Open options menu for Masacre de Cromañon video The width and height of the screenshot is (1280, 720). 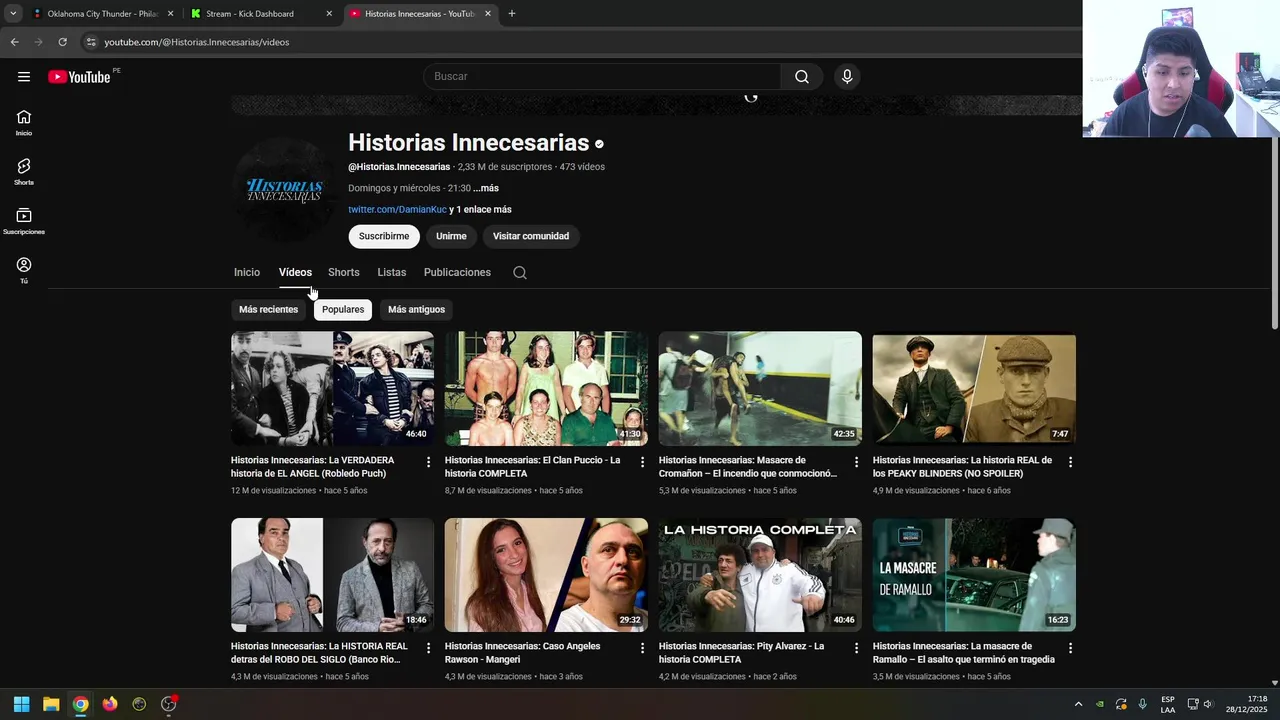tap(856, 462)
